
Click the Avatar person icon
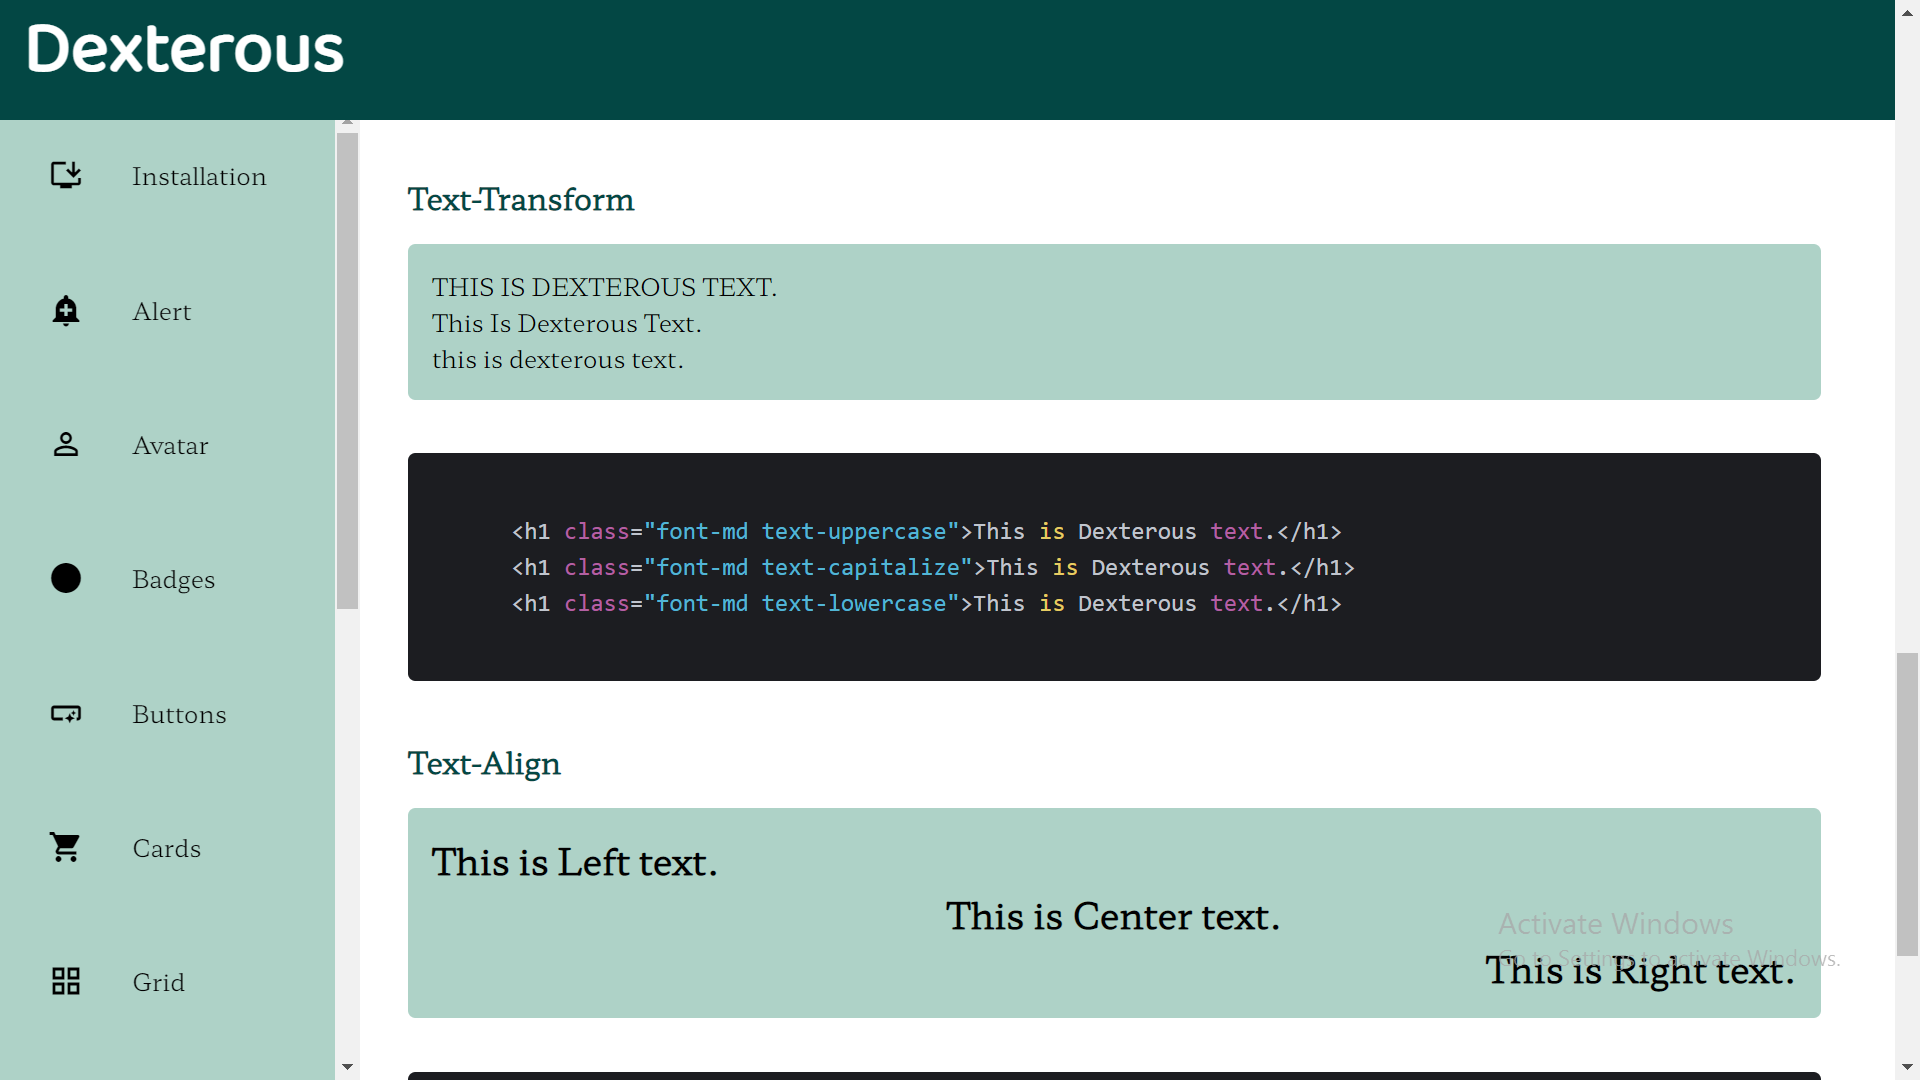click(x=66, y=445)
